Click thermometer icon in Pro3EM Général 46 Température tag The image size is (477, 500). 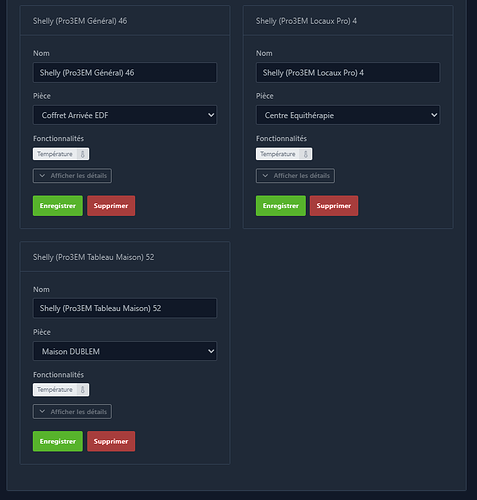point(82,154)
